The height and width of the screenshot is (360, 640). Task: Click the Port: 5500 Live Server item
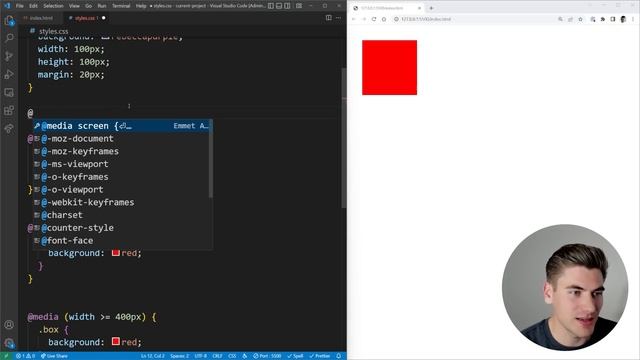[x=267, y=356]
